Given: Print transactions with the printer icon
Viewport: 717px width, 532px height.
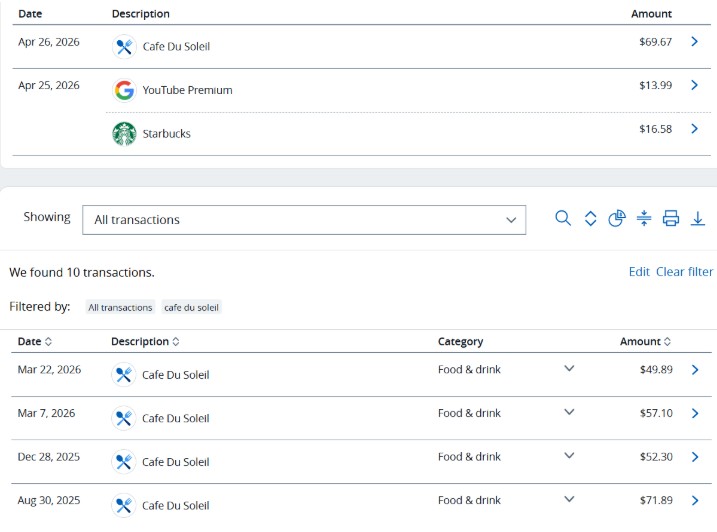Looking at the screenshot, I should [x=671, y=219].
